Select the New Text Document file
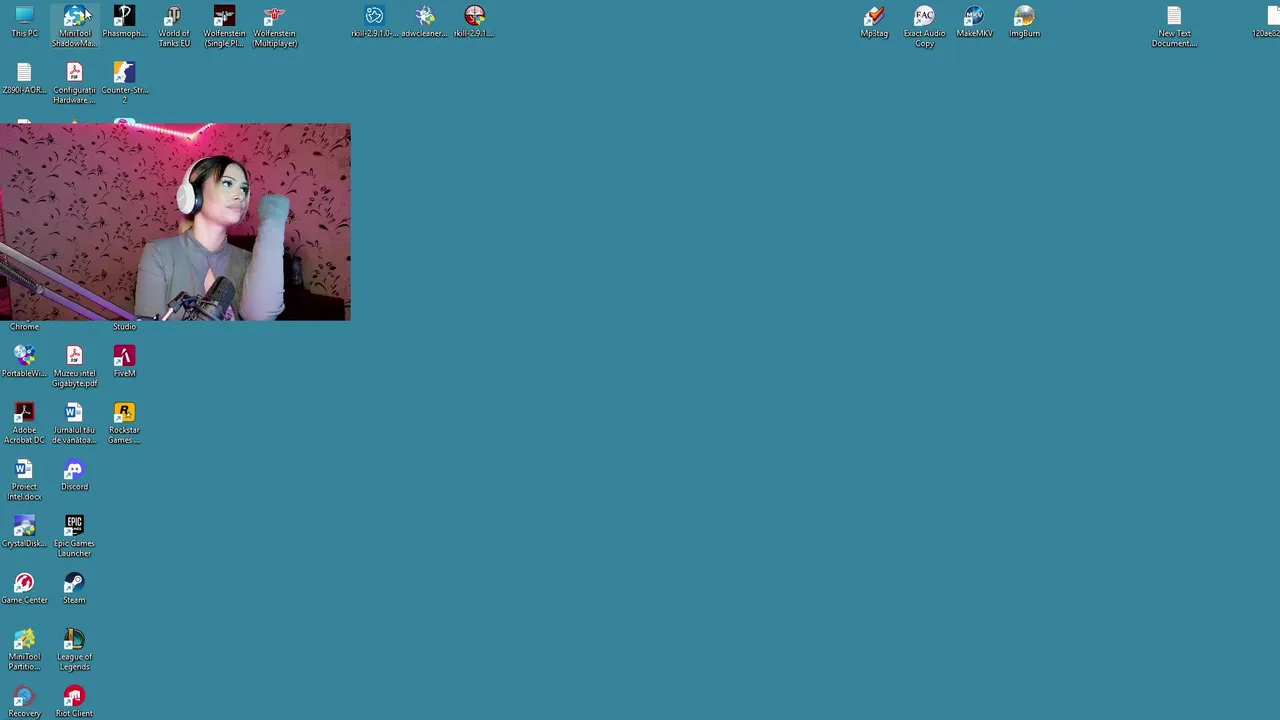The width and height of the screenshot is (1280, 720). point(1174,26)
